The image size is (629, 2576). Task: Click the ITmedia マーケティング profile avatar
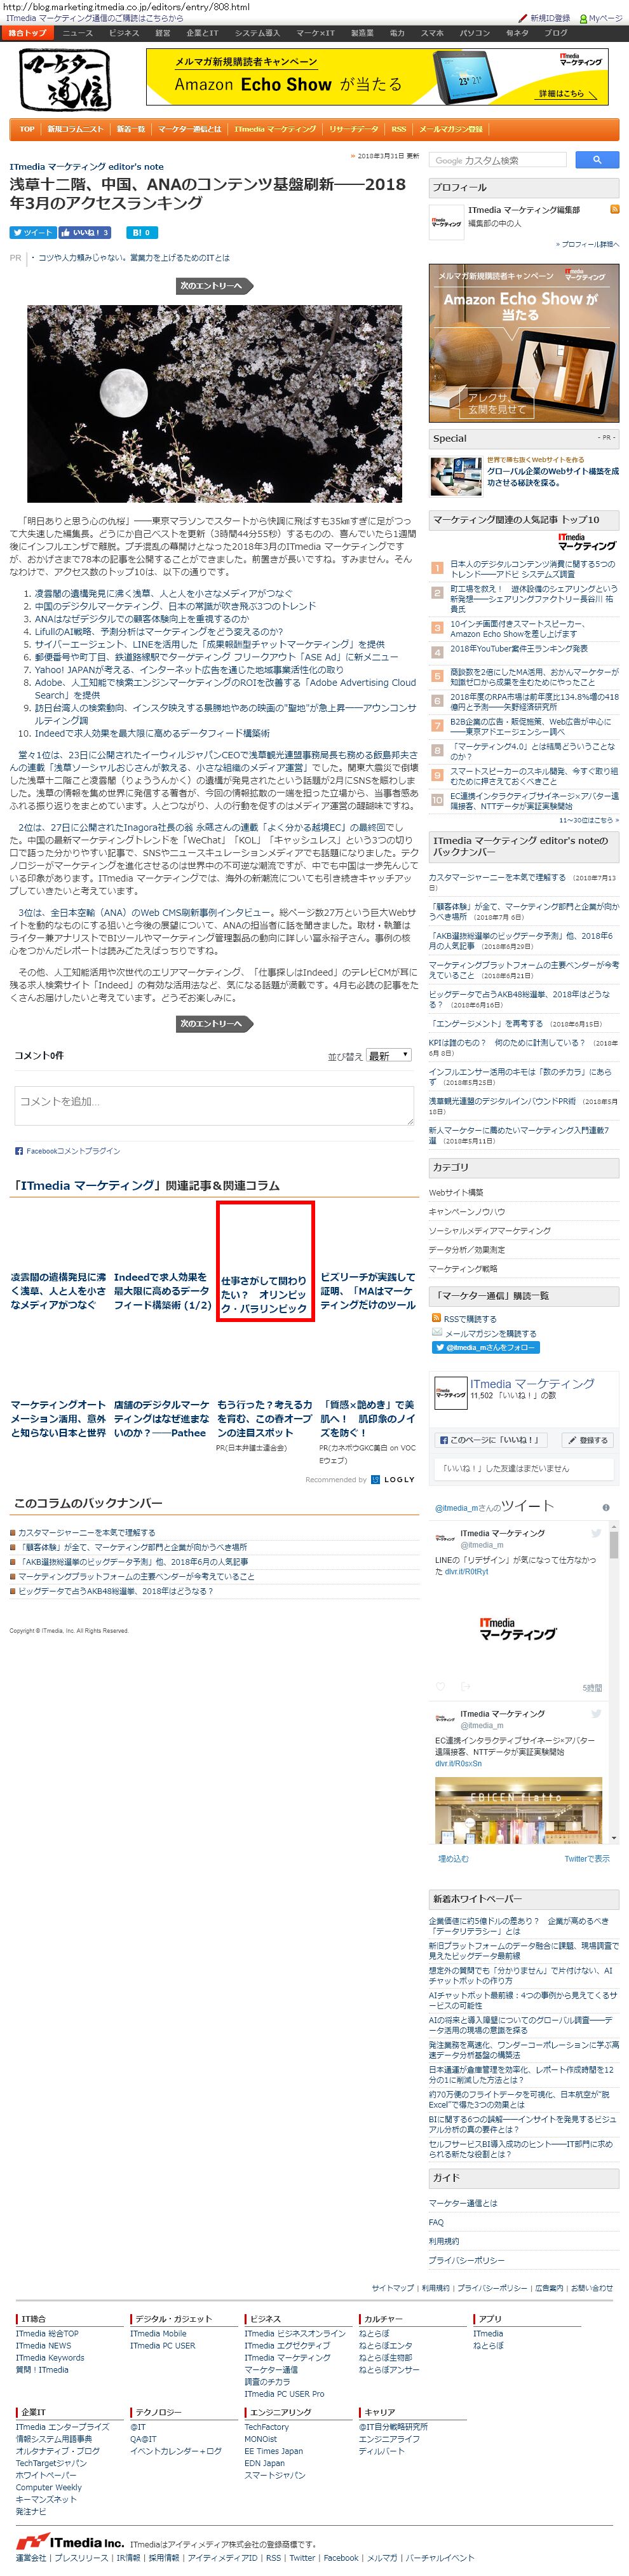[x=447, y=222]
